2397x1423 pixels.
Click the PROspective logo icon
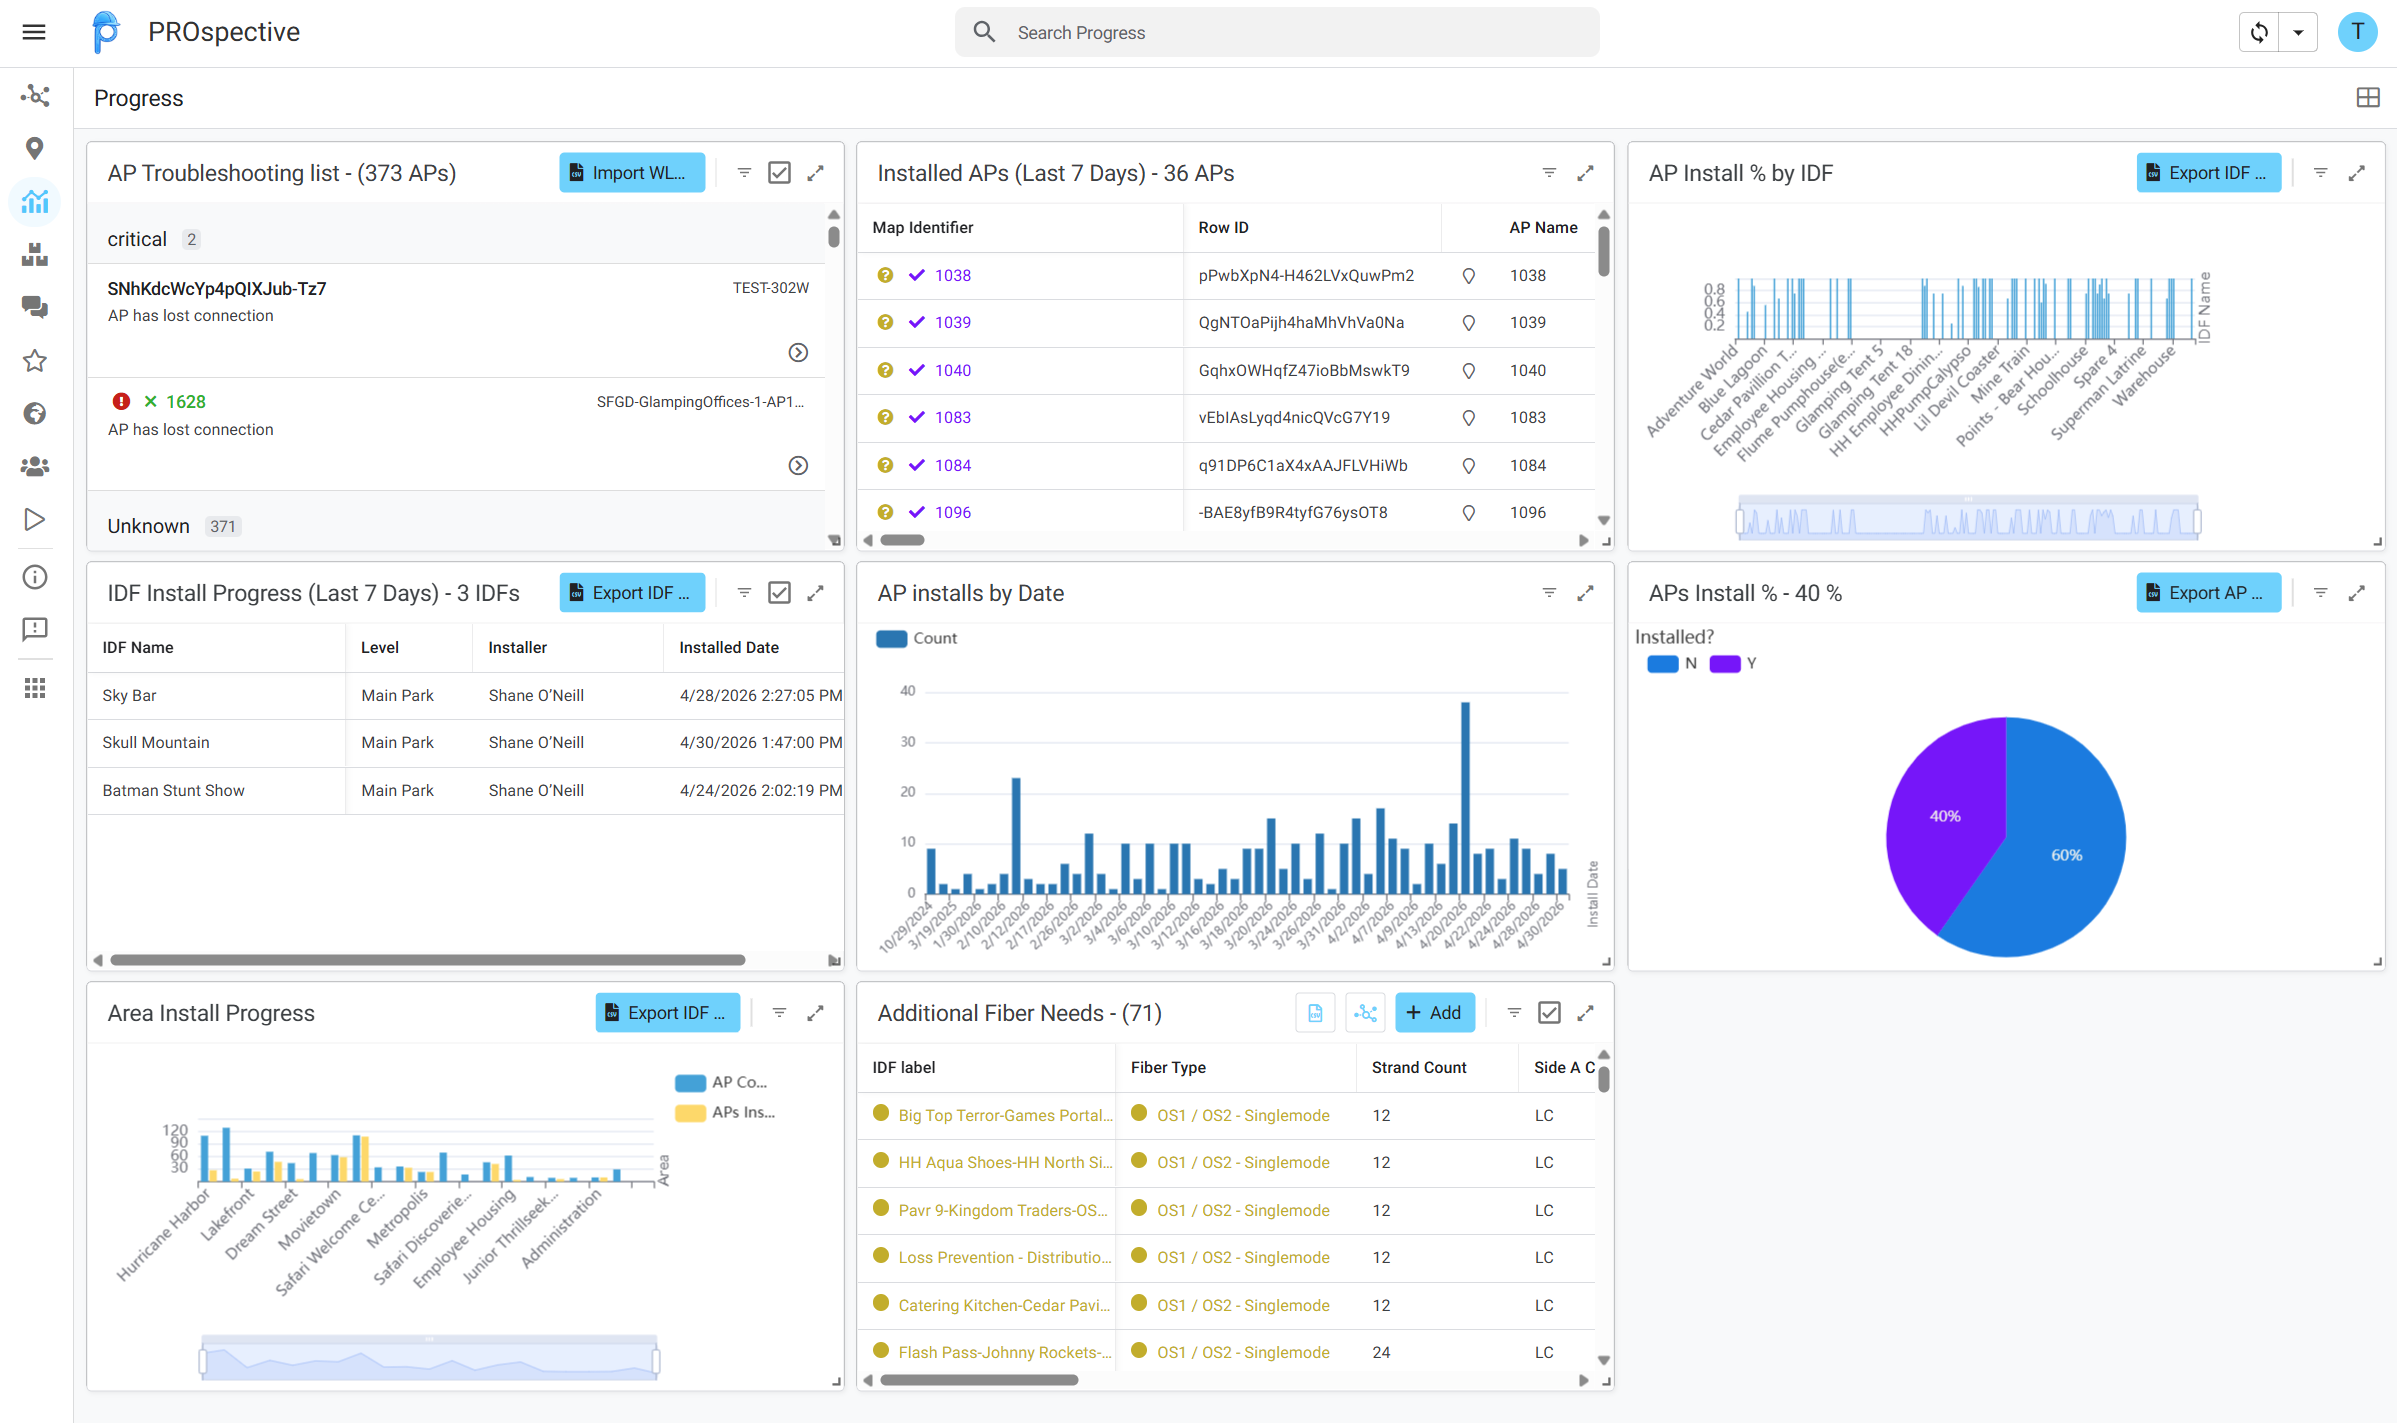point(105,32)
